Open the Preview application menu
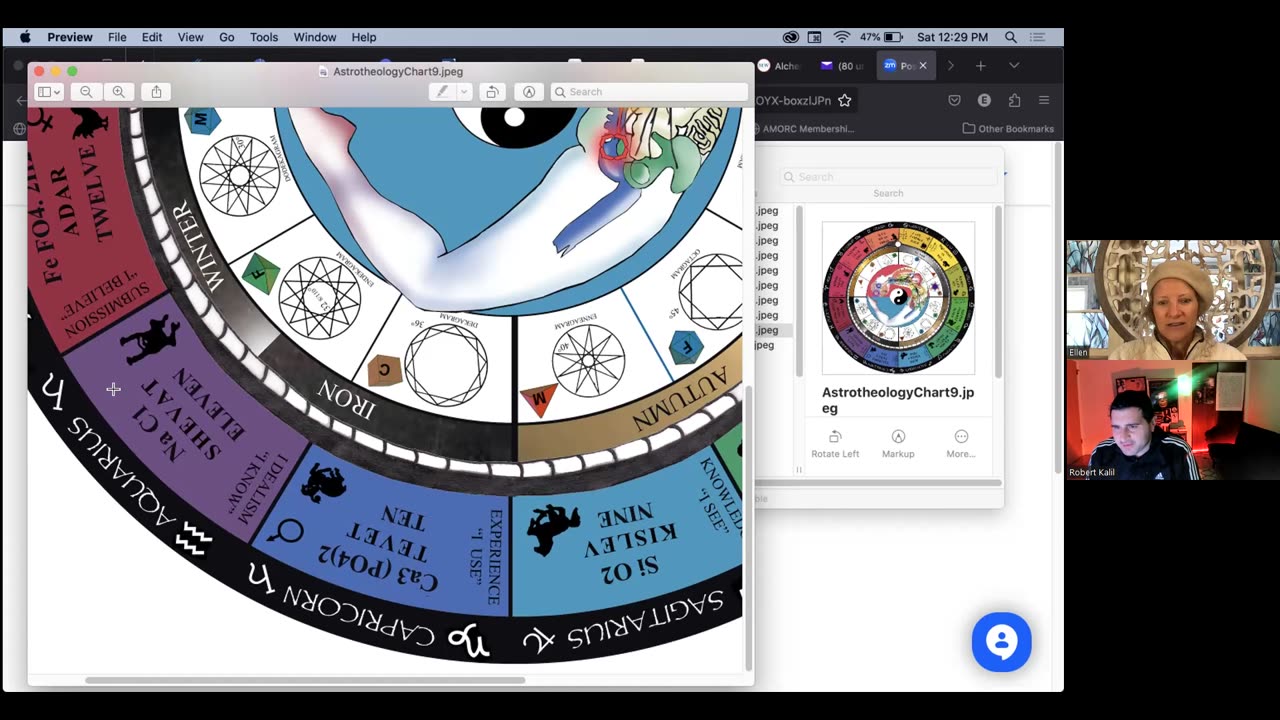Viewport: 1280px width, 720px height. click(x=70, y=37)
